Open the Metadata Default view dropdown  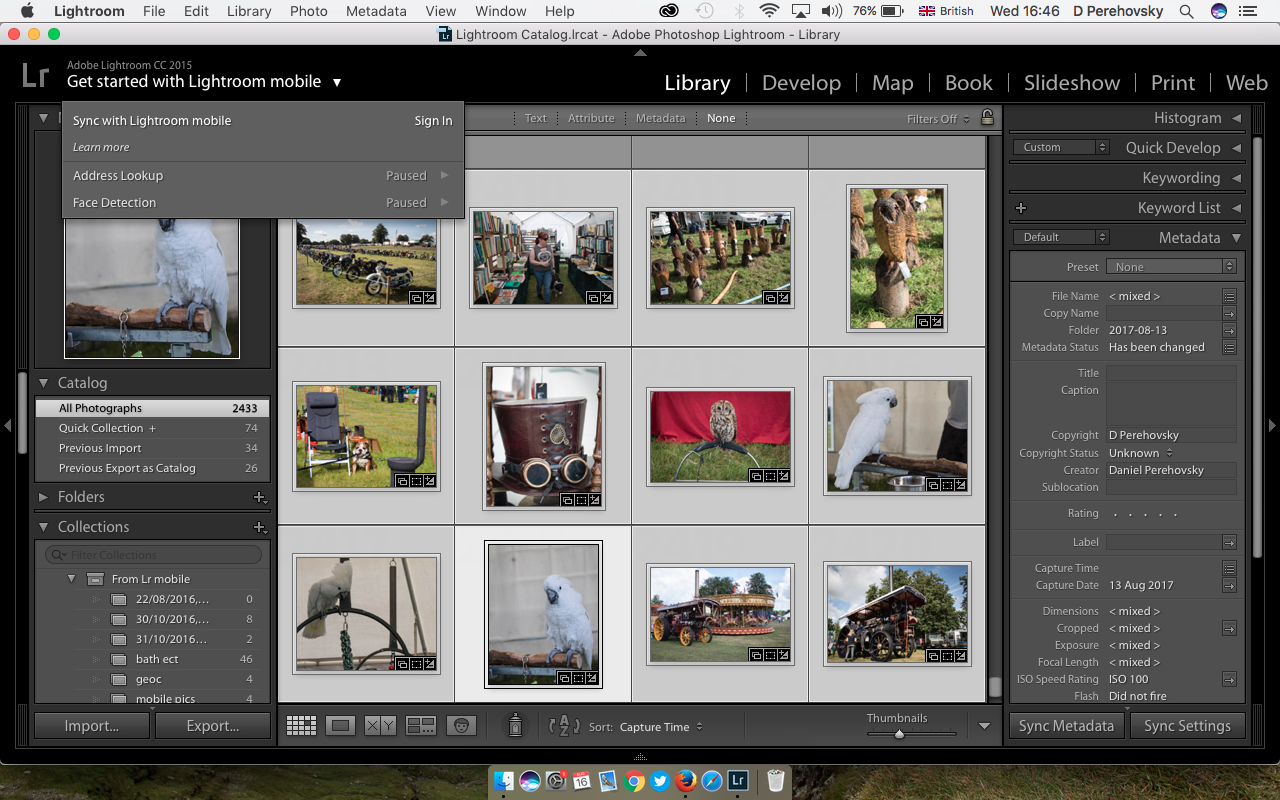point(1061,237)
